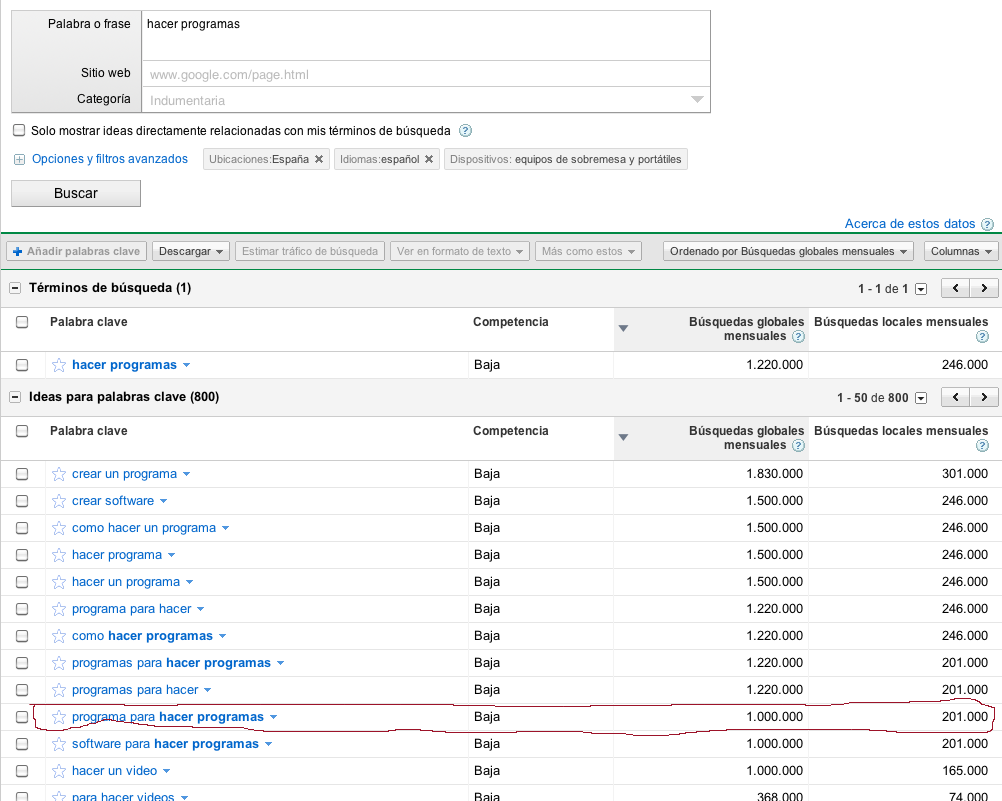Open 'Acerca de estos datos' link
The width and height of the screenshot is (1002, 801).
pos(909,224)
